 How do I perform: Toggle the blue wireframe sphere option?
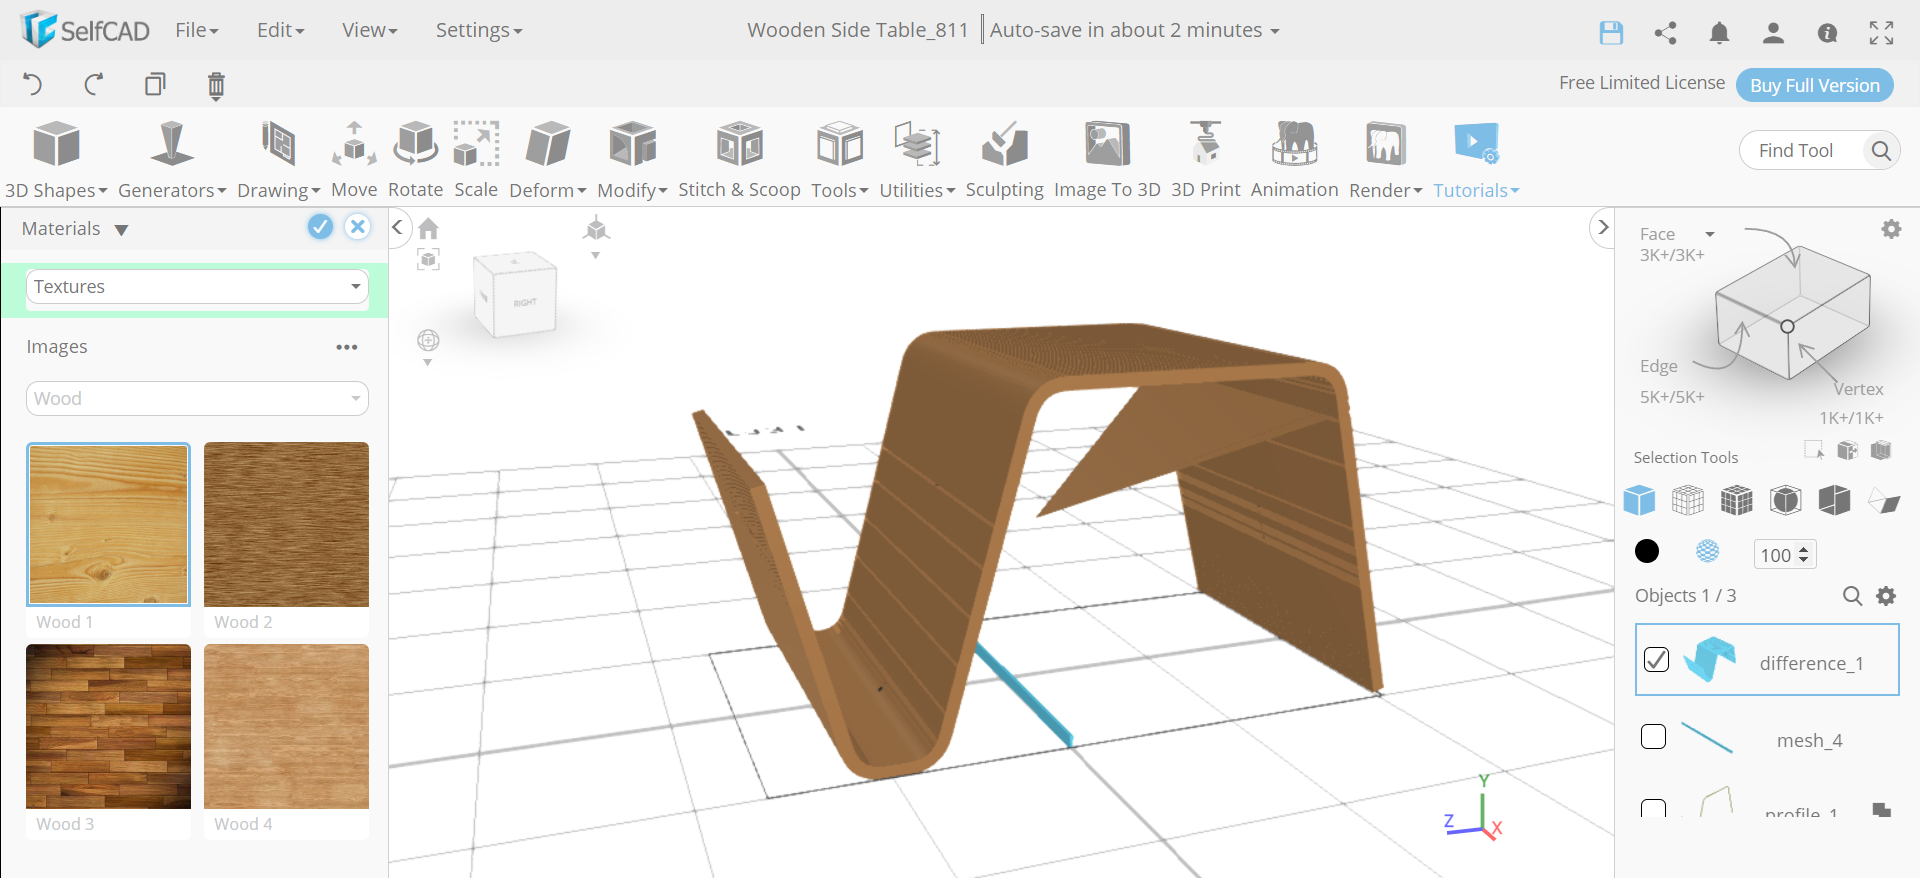[x=1708, y=551]
